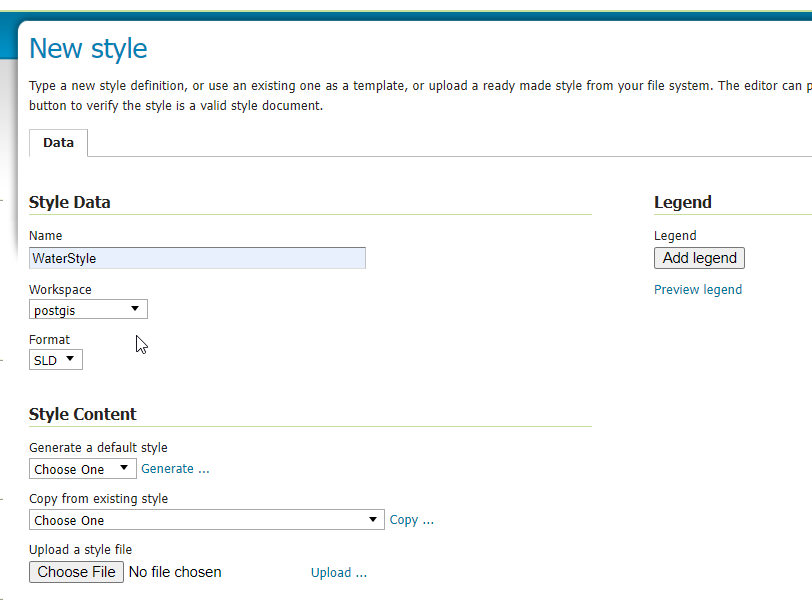The width and height of the screenshot is (812, 615).
Task: Open the Workspace dropdown showing postgis
Action: 88,310
